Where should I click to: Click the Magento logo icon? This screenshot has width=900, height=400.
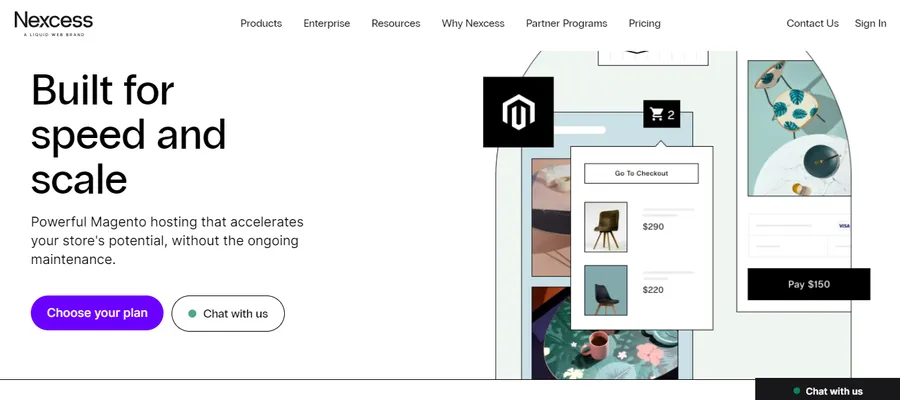(518, 112)
